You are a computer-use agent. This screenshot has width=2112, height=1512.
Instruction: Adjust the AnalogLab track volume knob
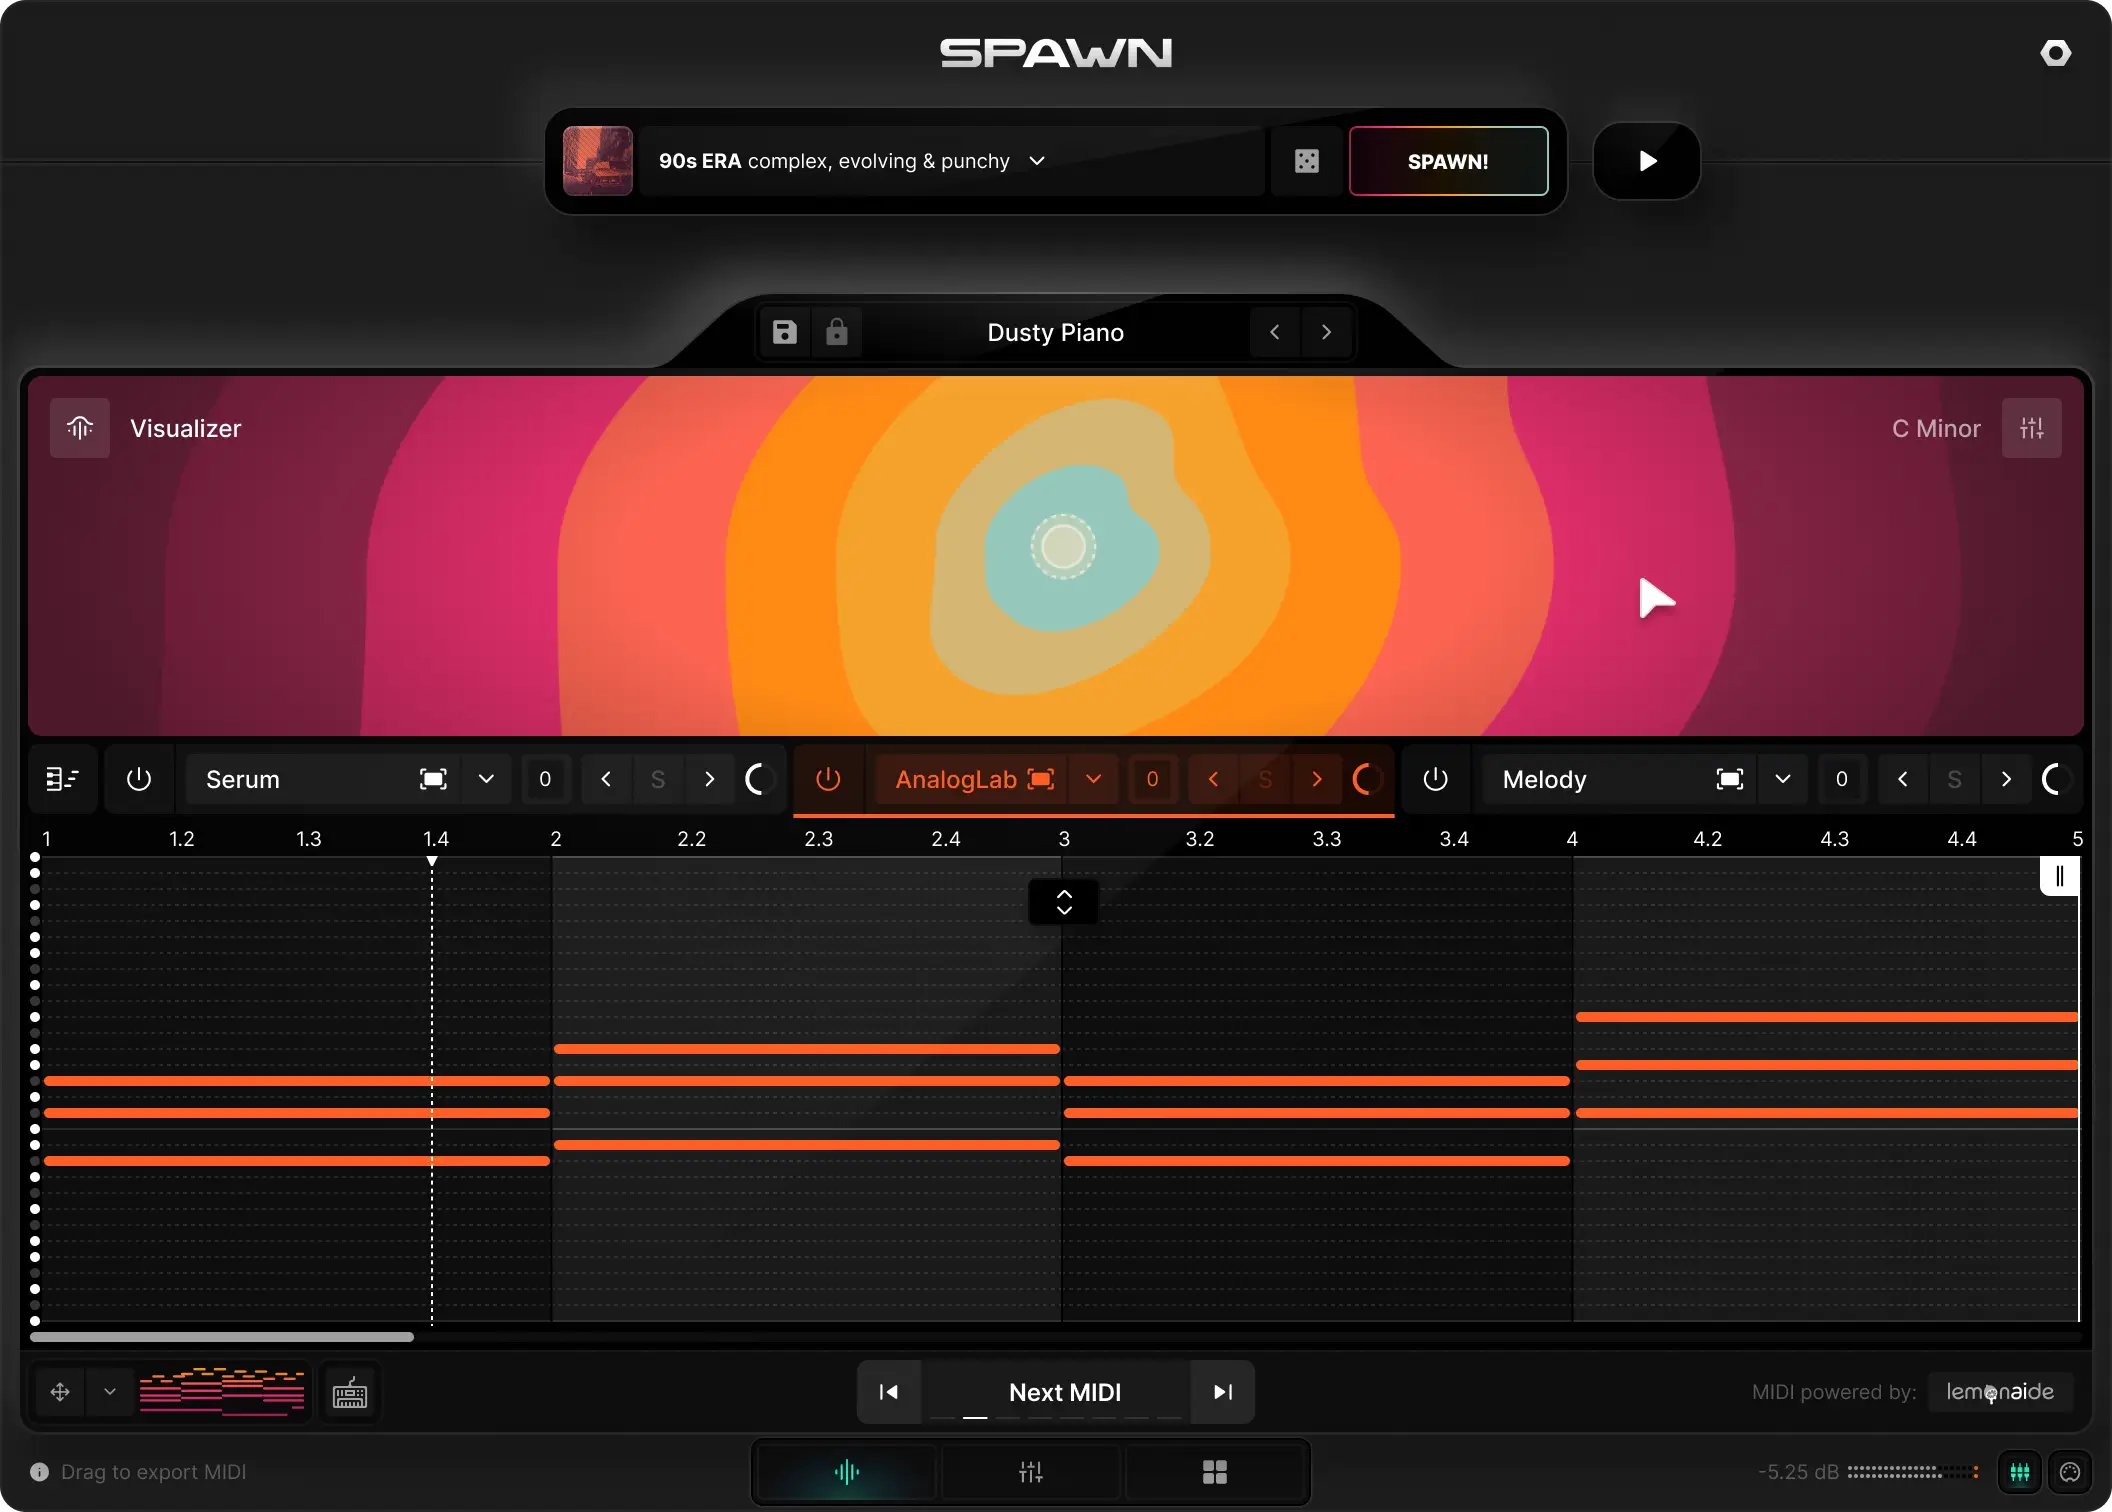(1367, 779)
